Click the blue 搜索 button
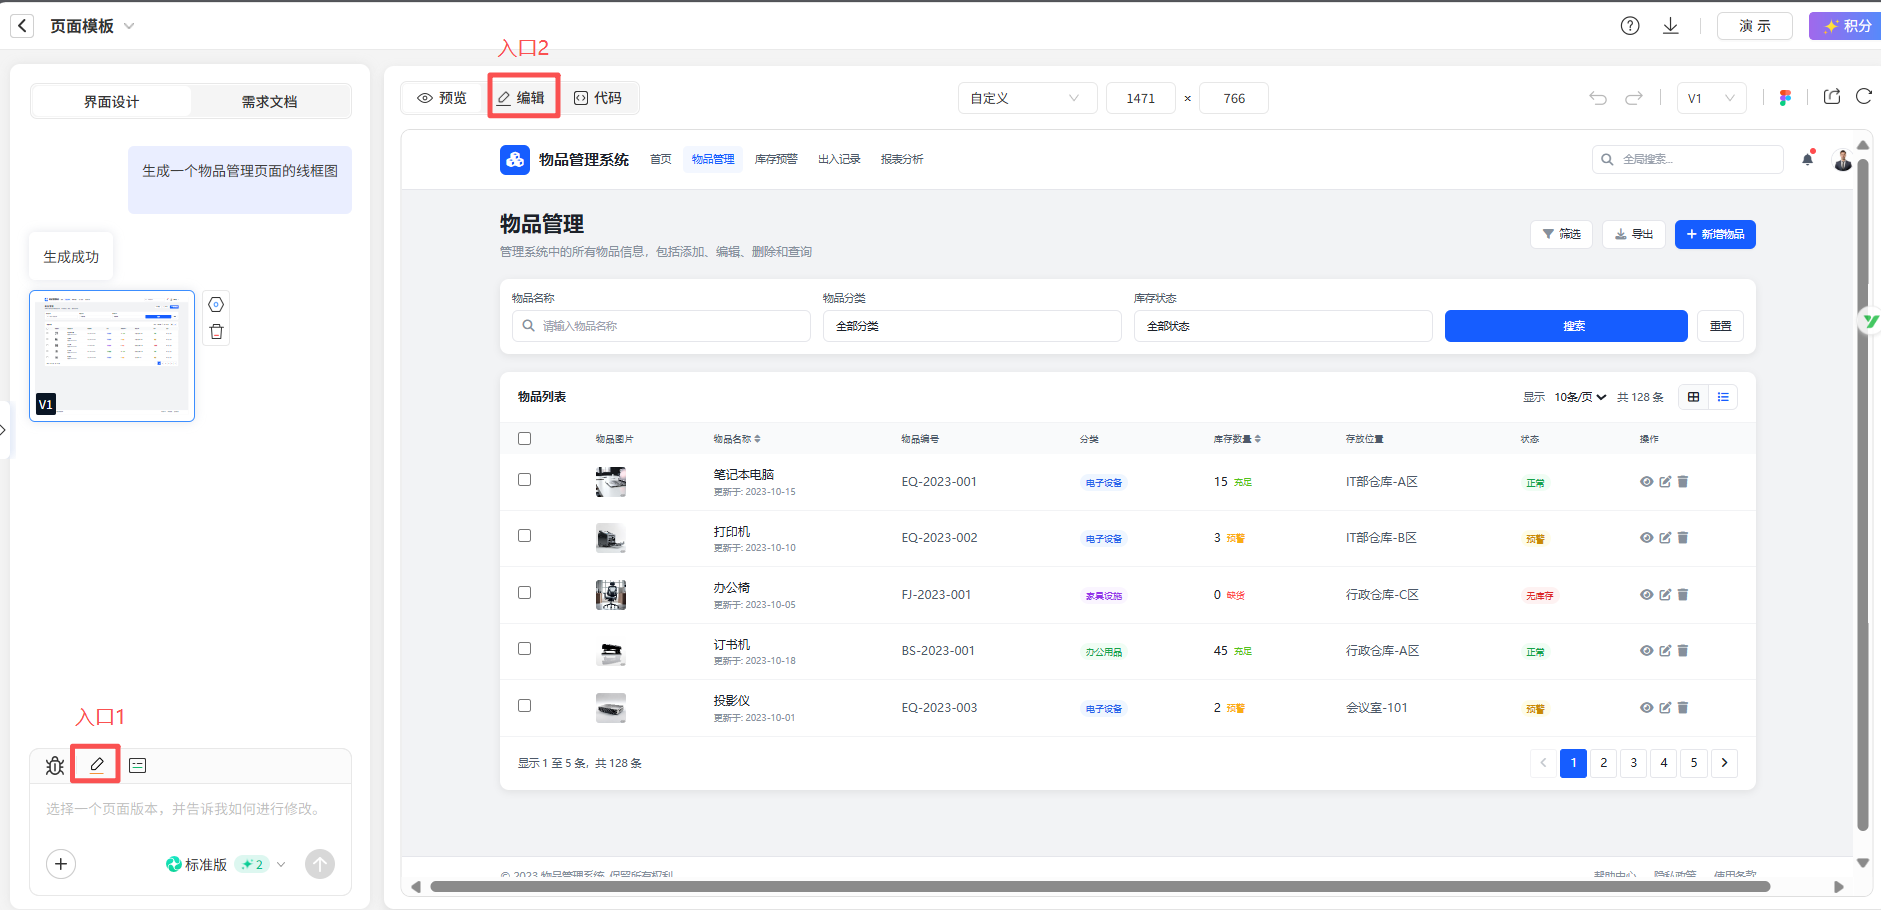The image size is (1881, 910). 1565,326
